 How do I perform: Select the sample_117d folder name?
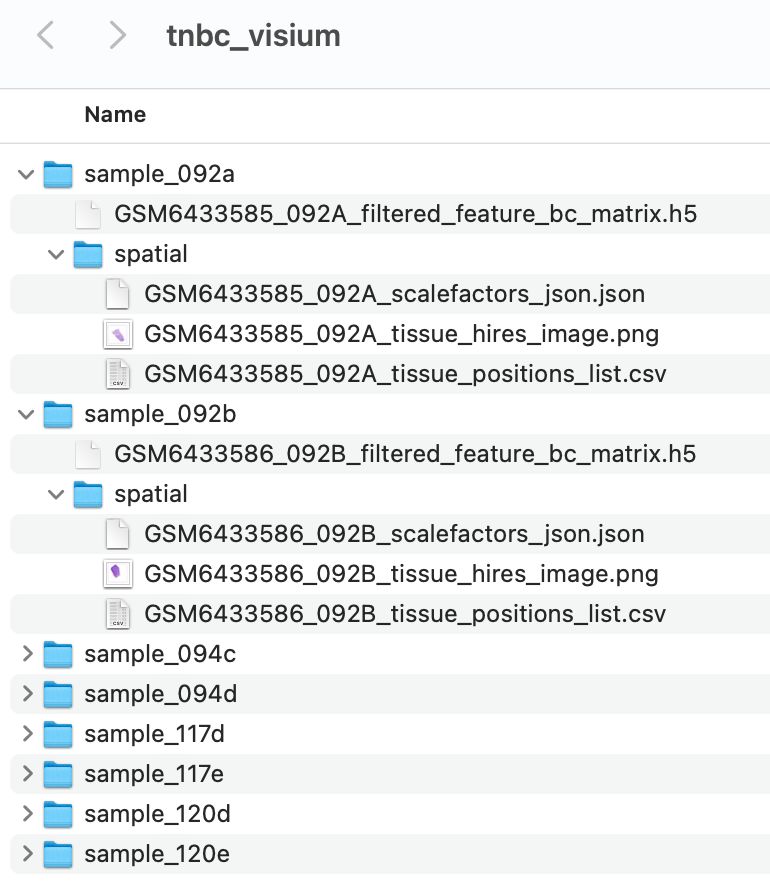coord(154,734)
